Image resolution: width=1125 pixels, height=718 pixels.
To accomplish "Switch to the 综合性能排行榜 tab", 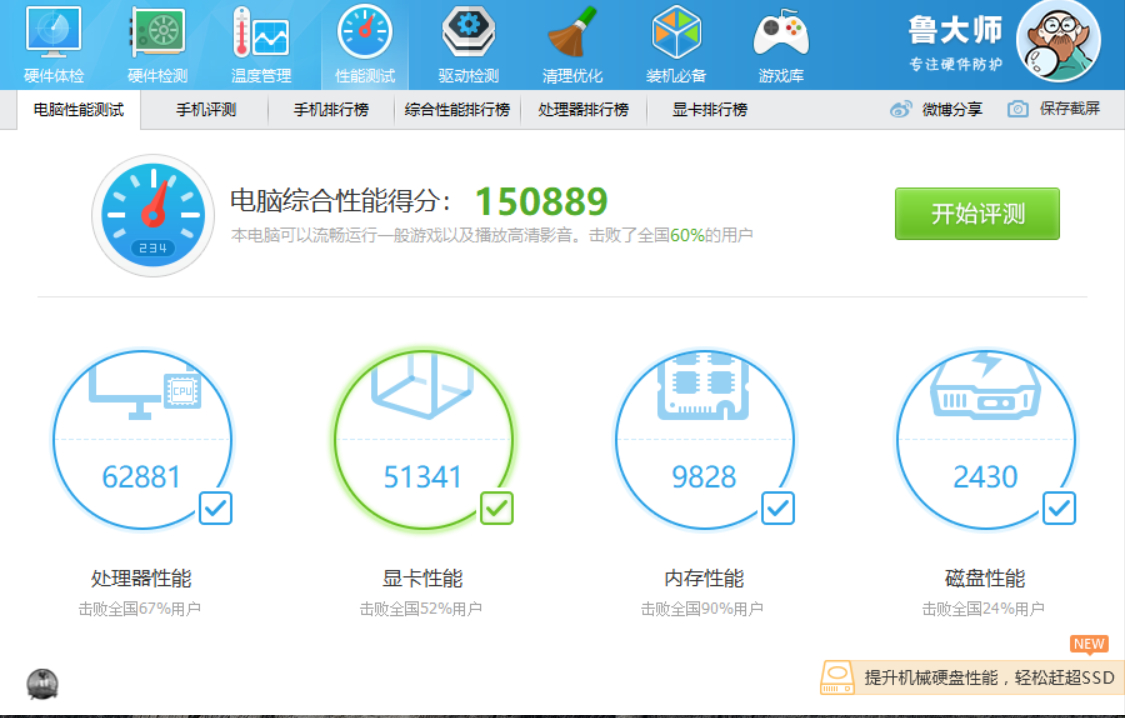I will 457,110.
